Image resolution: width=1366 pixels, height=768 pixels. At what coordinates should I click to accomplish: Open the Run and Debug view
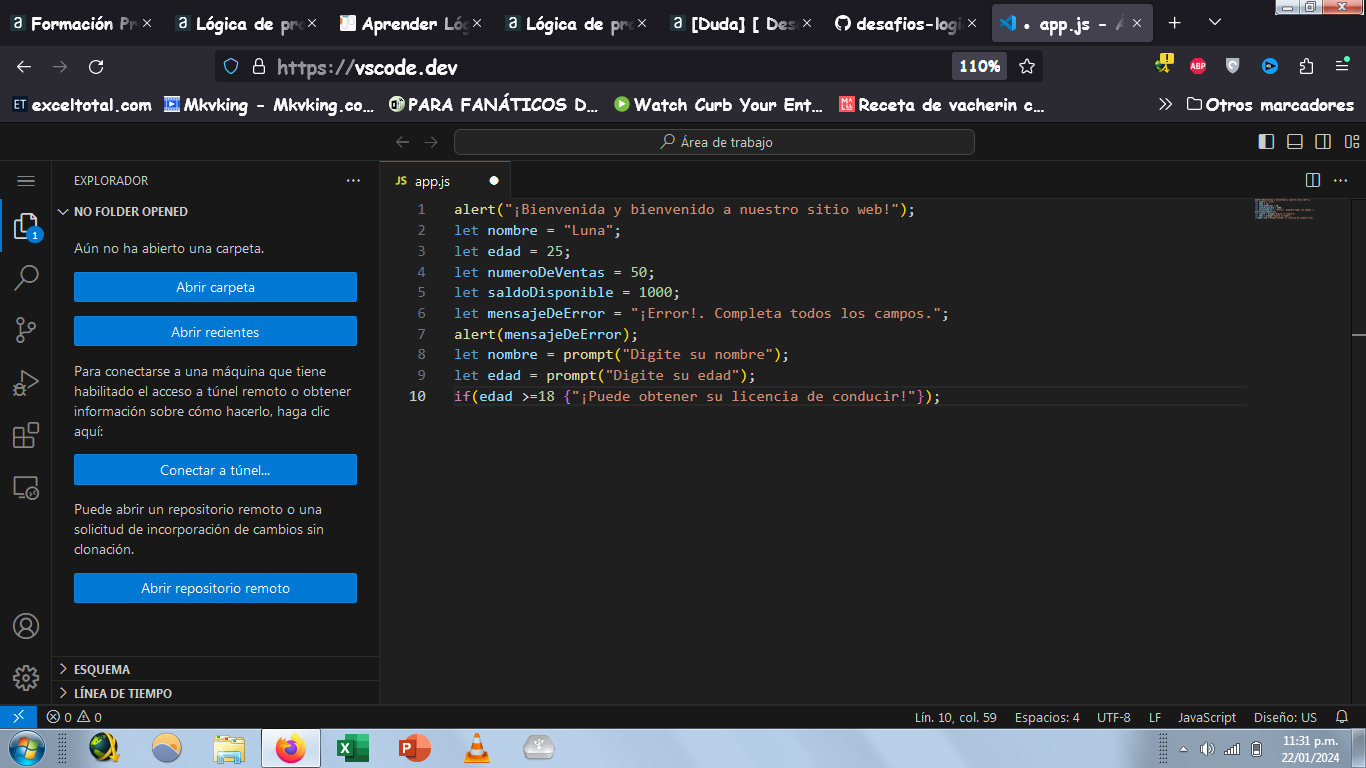pos(26,383)
